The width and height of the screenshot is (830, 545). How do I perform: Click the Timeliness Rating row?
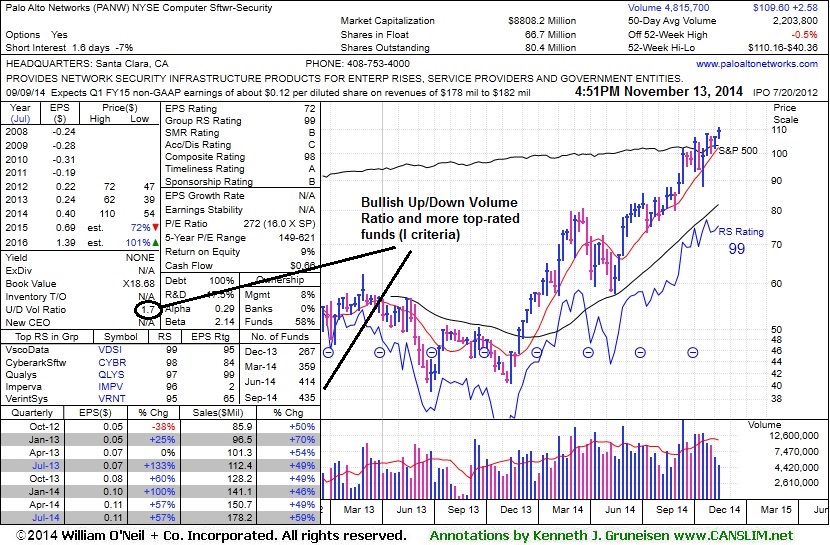pos(240,169)
